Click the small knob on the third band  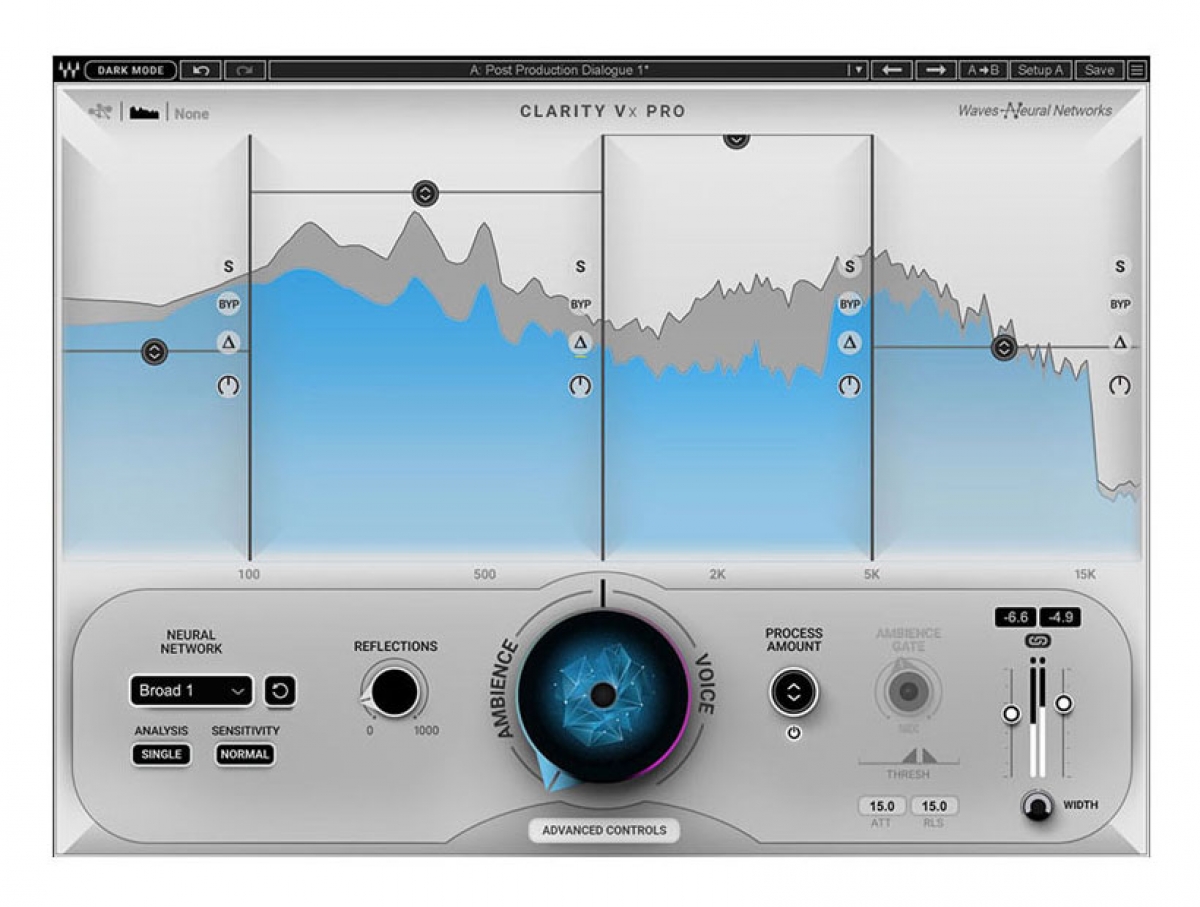[850, 385]
